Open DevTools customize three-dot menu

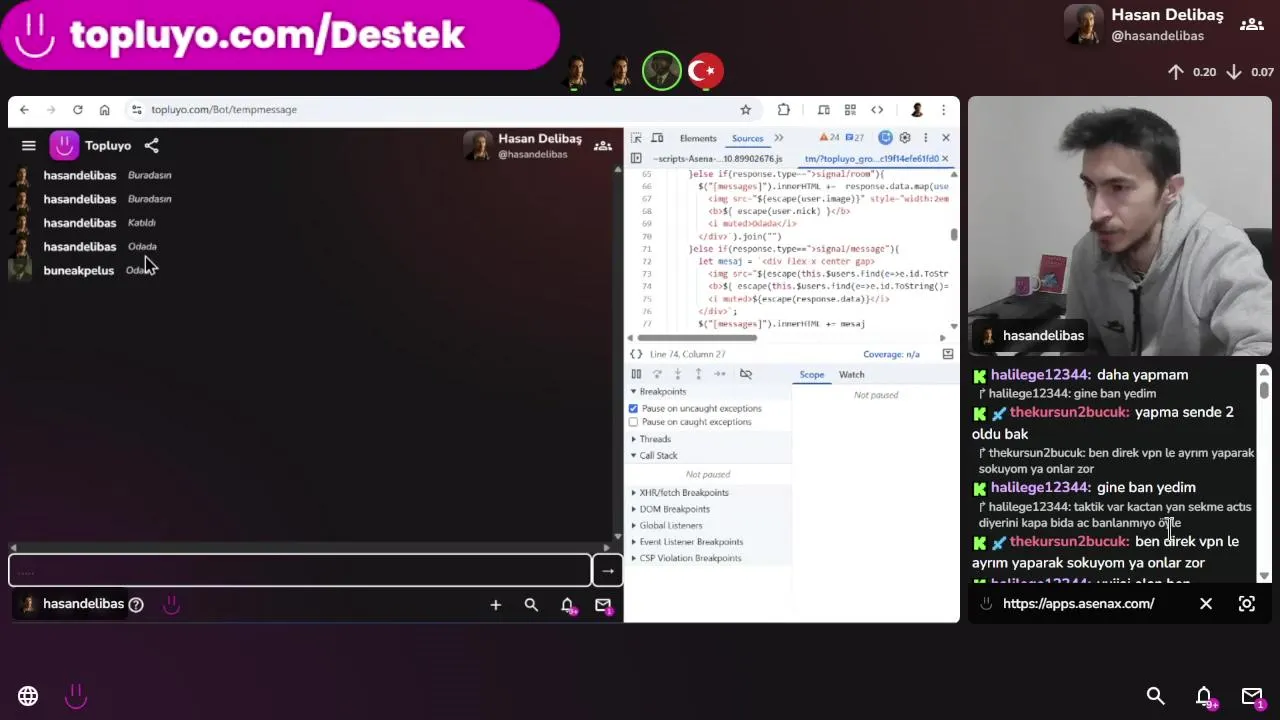coord(925,138)
